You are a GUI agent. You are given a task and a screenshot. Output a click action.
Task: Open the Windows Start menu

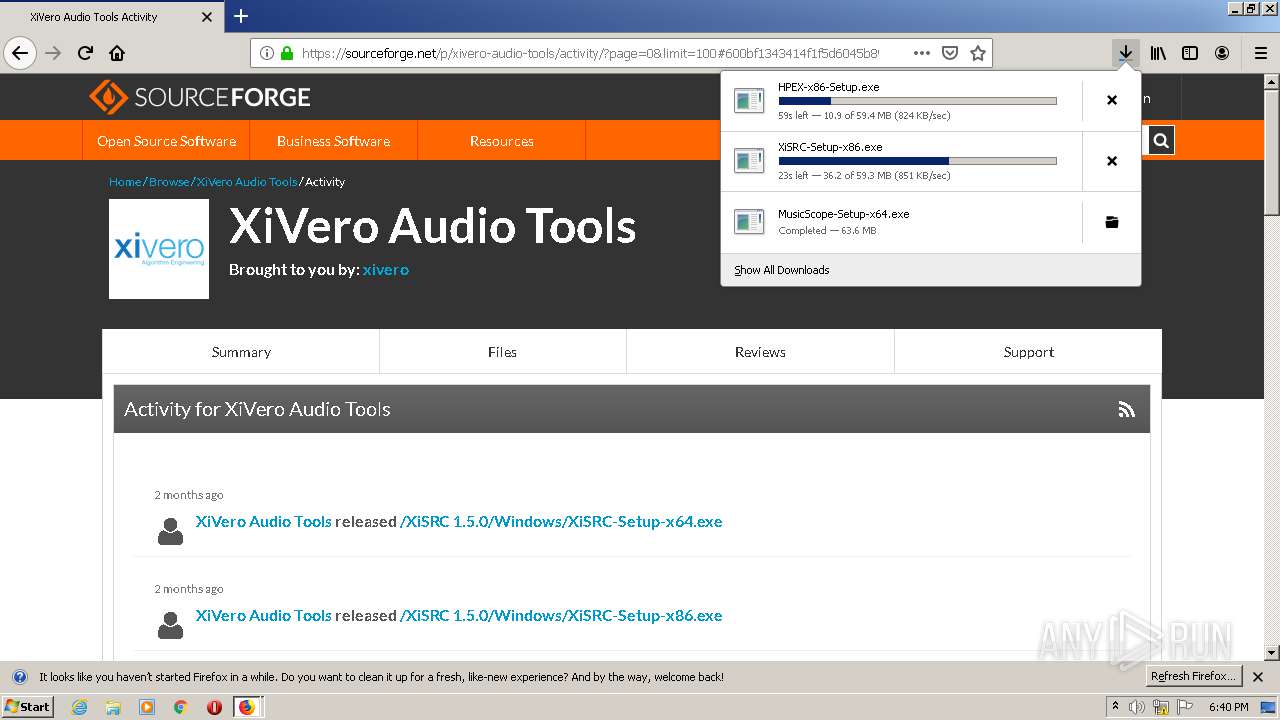pyautogui.click(x=27, y=706)
